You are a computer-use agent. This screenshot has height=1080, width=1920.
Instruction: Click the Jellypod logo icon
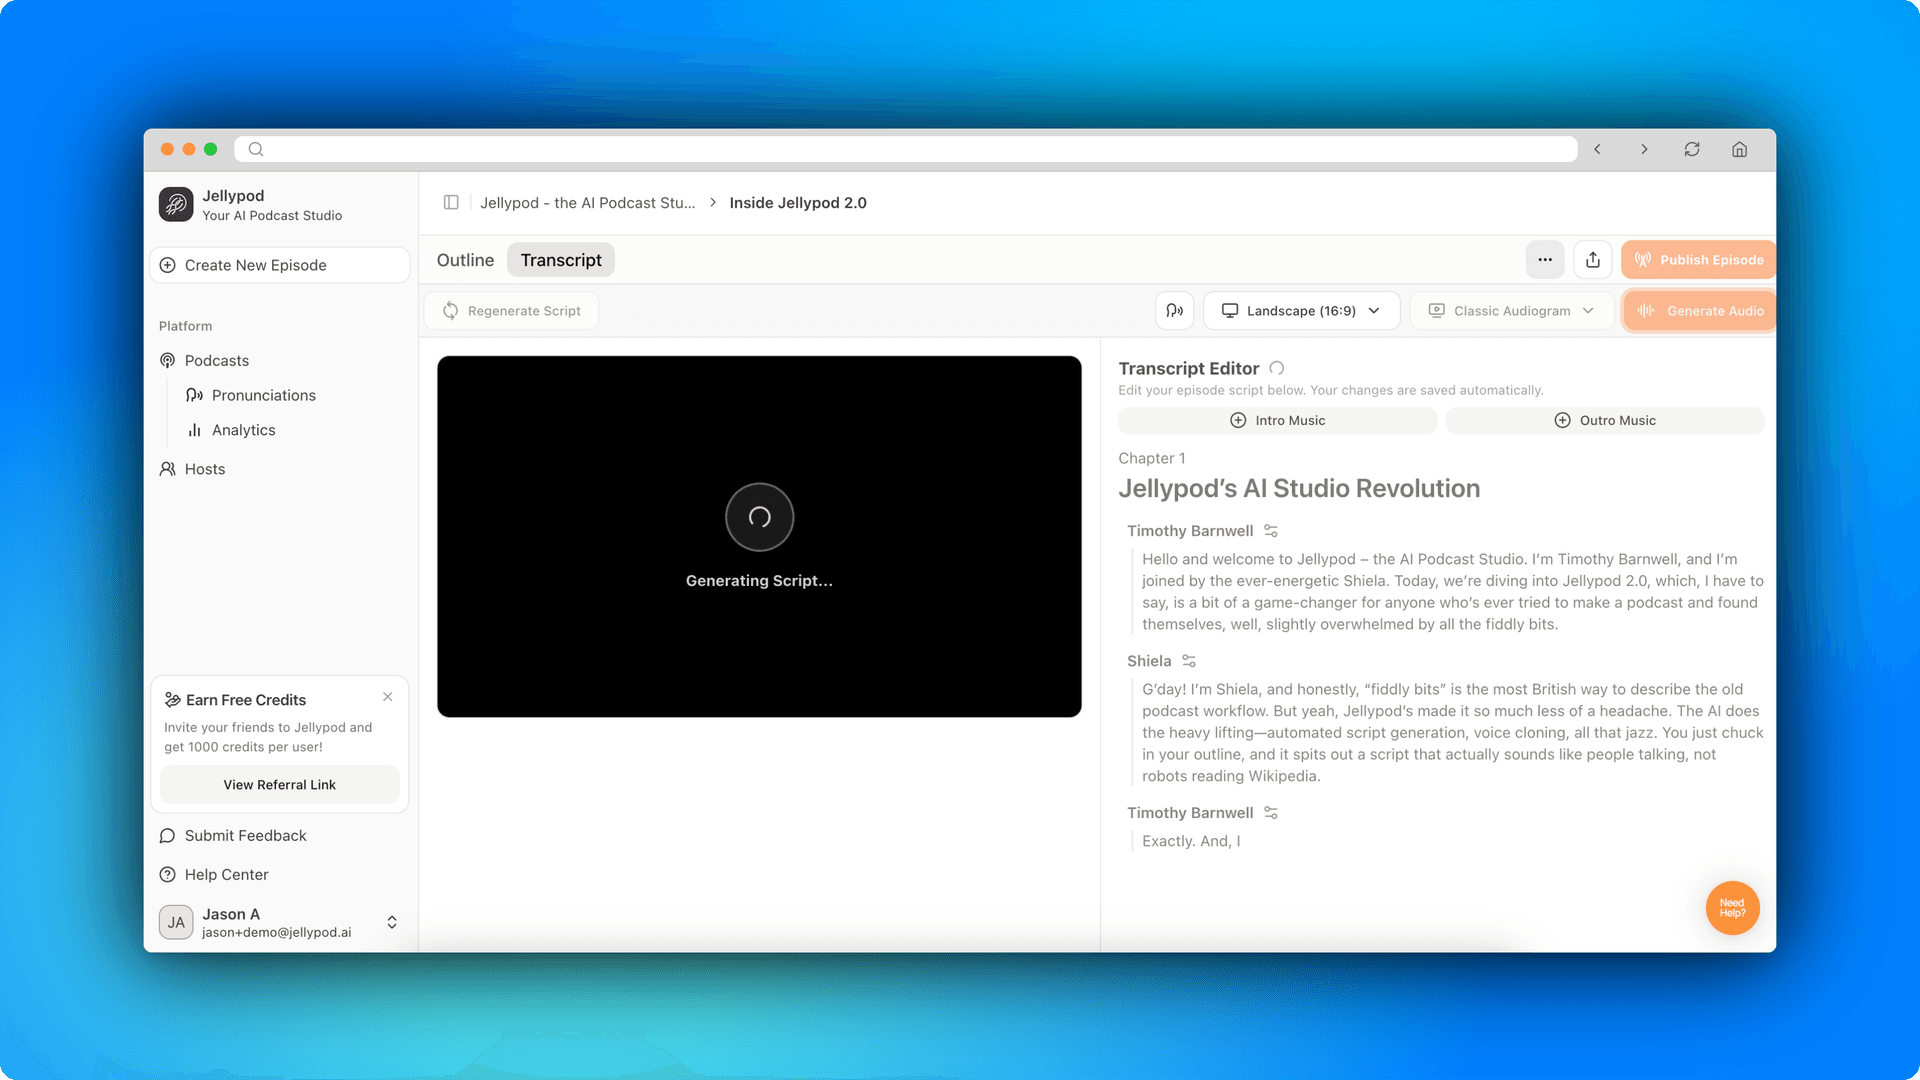[x=176, y=204]
